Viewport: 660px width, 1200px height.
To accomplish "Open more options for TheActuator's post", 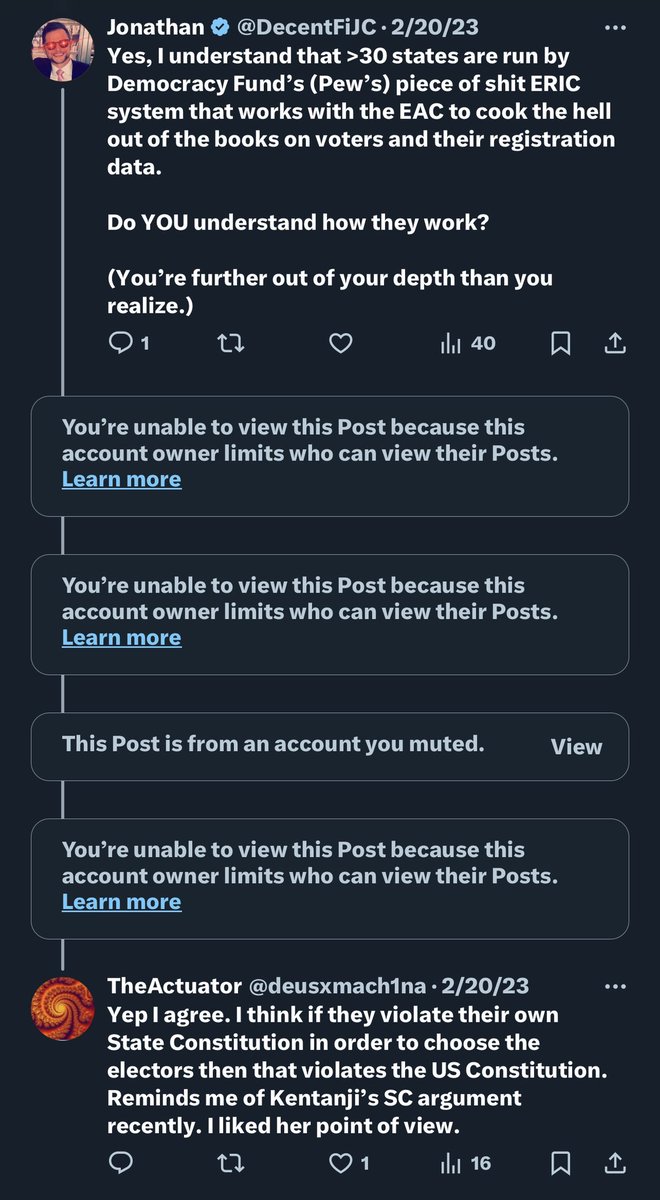I will point(616,986).
